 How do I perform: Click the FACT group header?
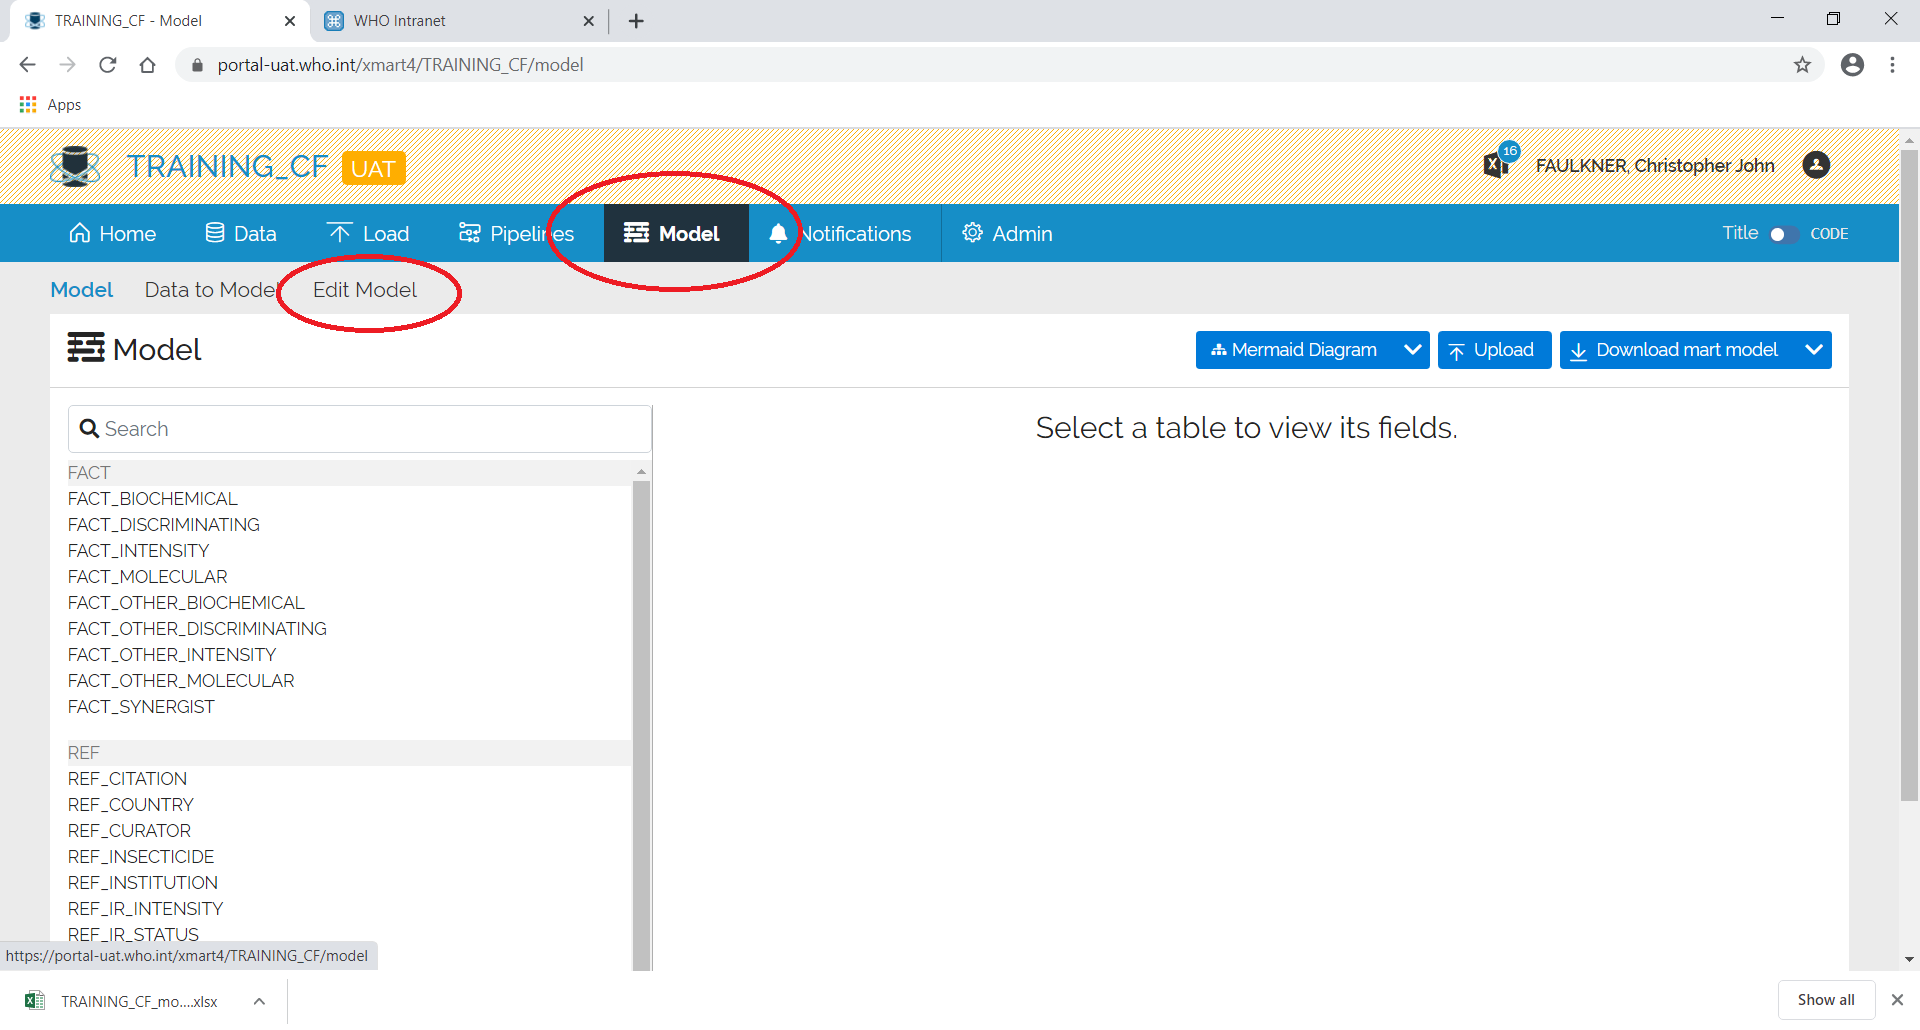[350, 473]
